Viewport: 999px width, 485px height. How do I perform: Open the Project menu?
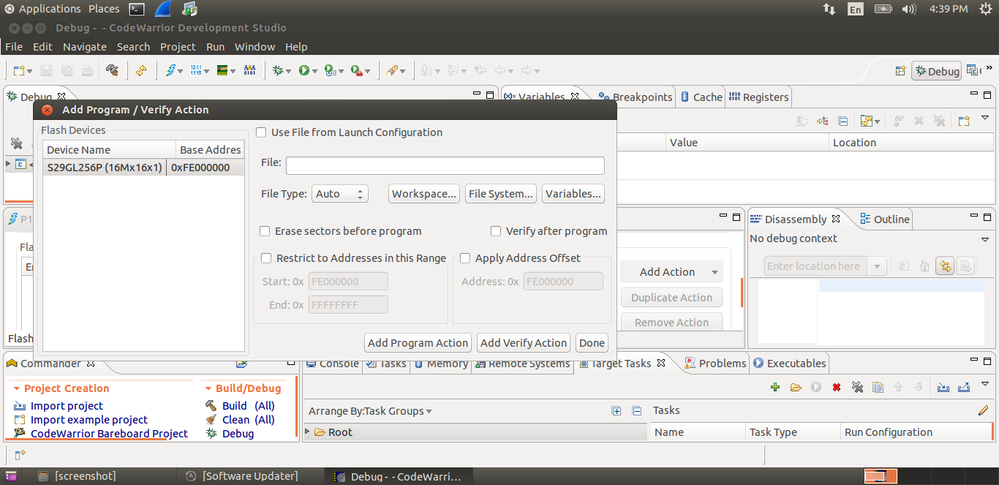point(178,47)
